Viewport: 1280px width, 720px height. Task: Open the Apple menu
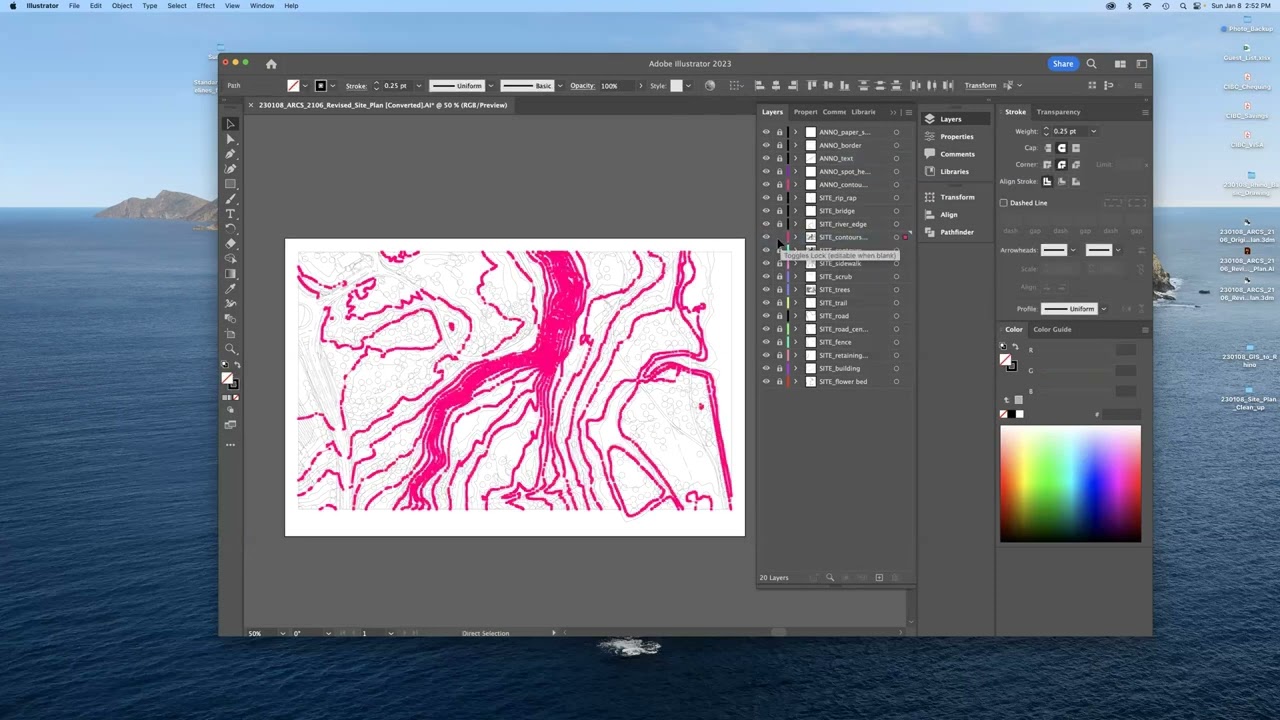13,6
